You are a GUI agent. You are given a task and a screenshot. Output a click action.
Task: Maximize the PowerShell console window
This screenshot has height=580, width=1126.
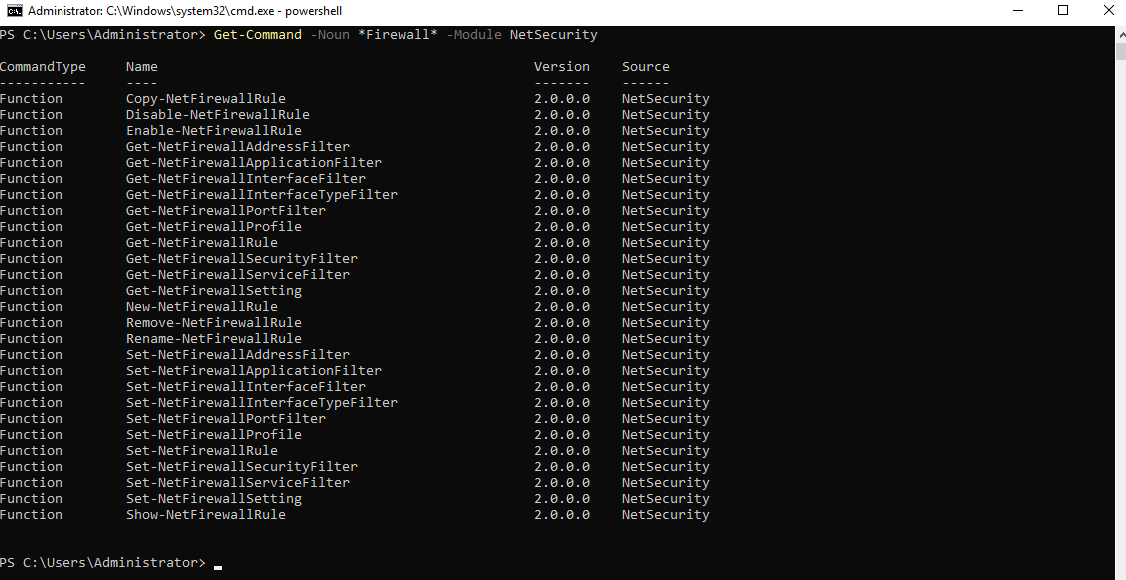click(x=1063, y=12)
